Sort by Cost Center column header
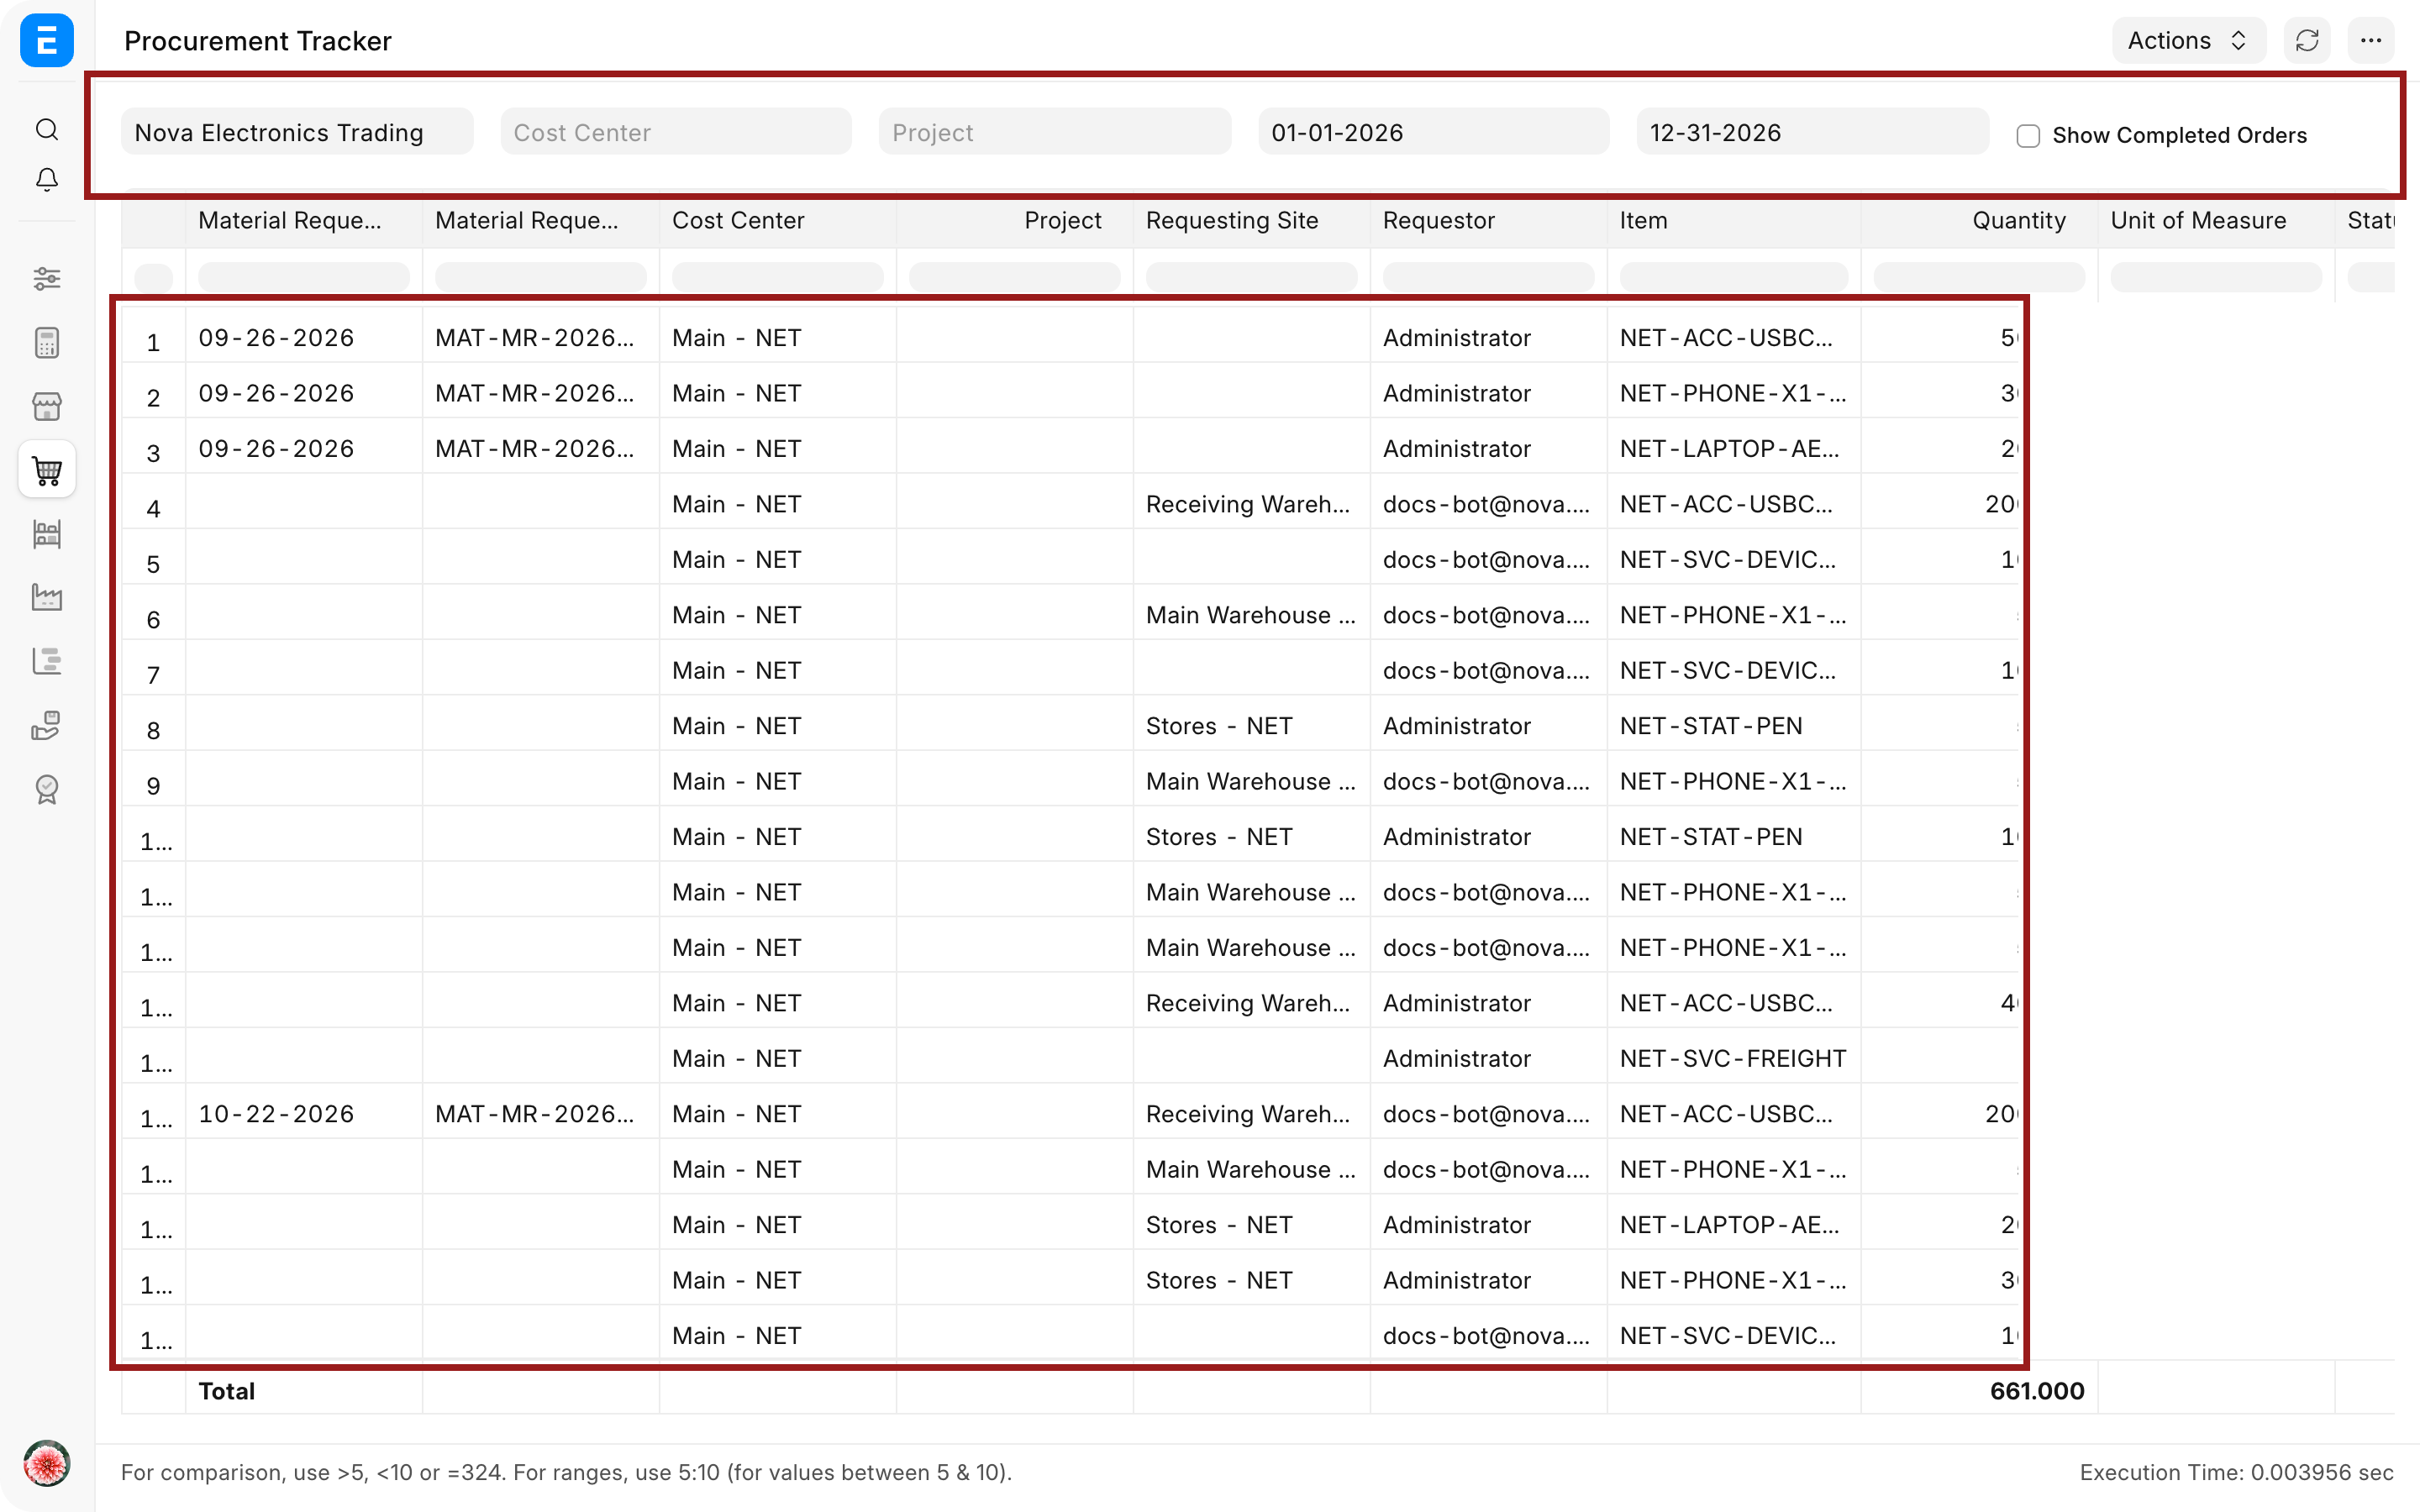This screenshot has height=1512, width=2420. point(738,220)
